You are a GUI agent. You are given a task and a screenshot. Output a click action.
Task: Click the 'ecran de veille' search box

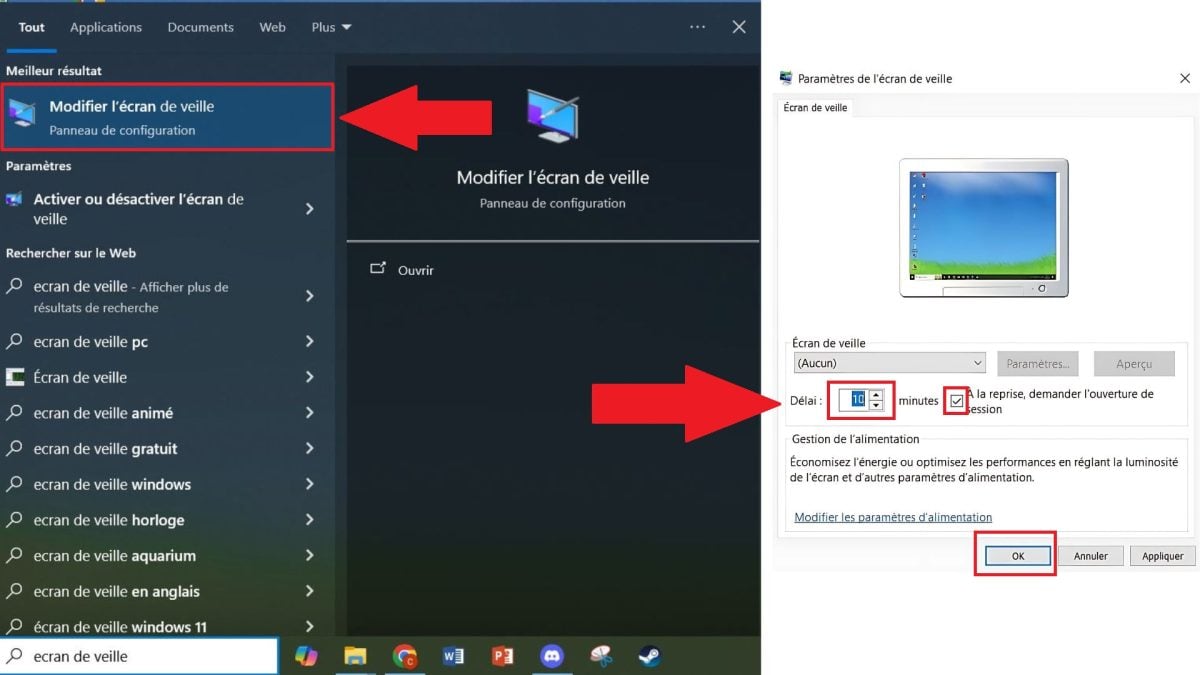pos(139,656)
